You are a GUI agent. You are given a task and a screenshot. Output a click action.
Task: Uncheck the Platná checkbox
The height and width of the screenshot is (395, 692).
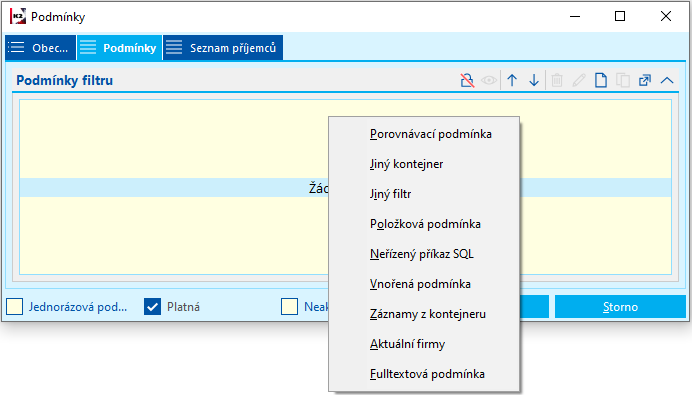[152, 306]
